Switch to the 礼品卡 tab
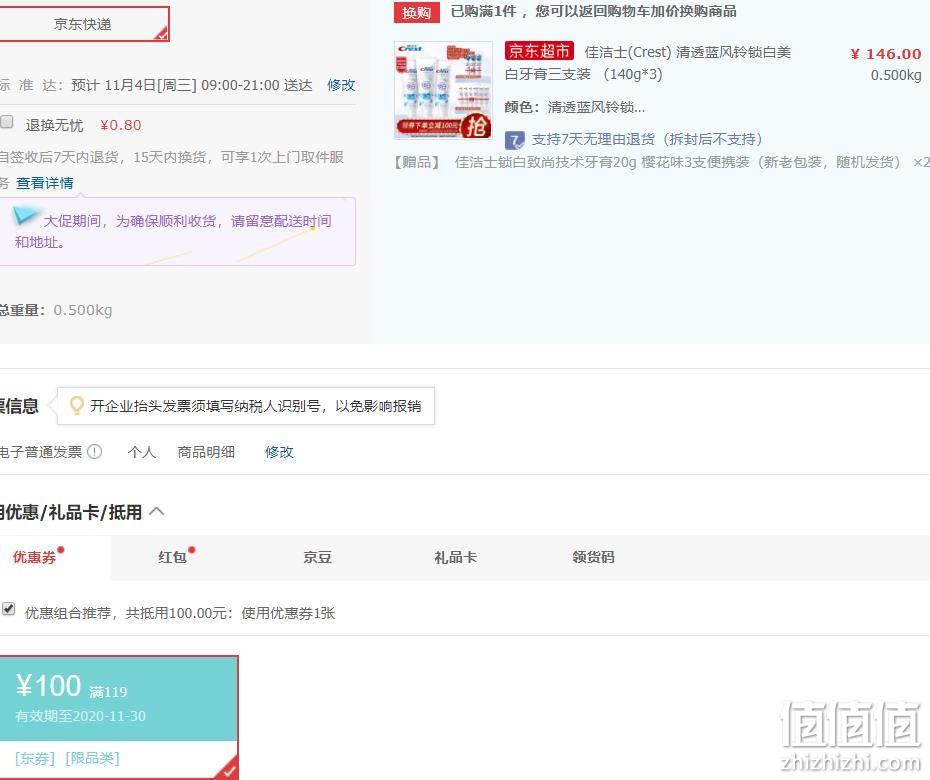930x780 pixels. 456,557
